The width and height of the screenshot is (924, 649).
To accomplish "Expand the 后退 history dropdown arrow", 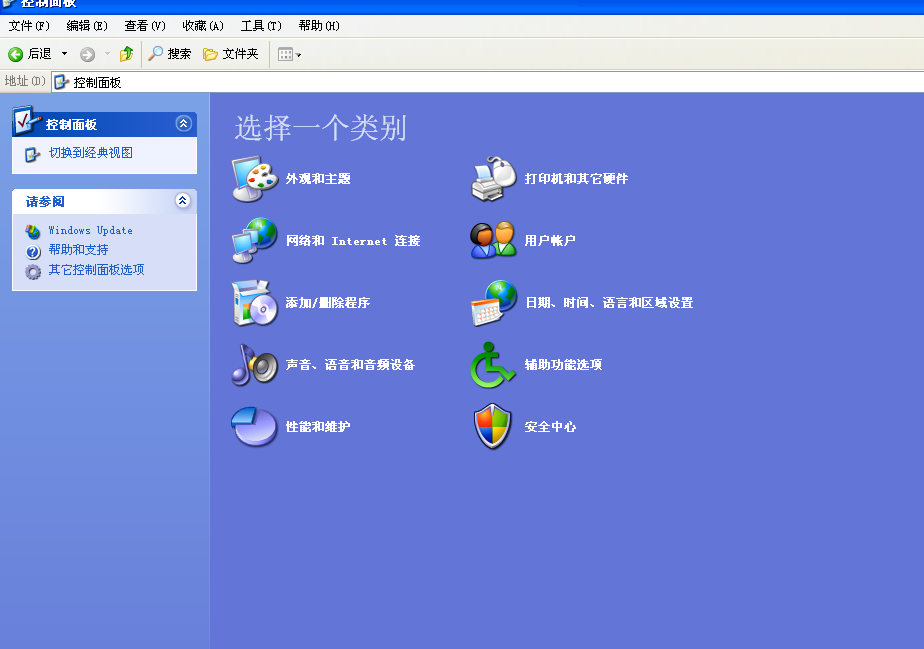I will click(x=65, y=54).
